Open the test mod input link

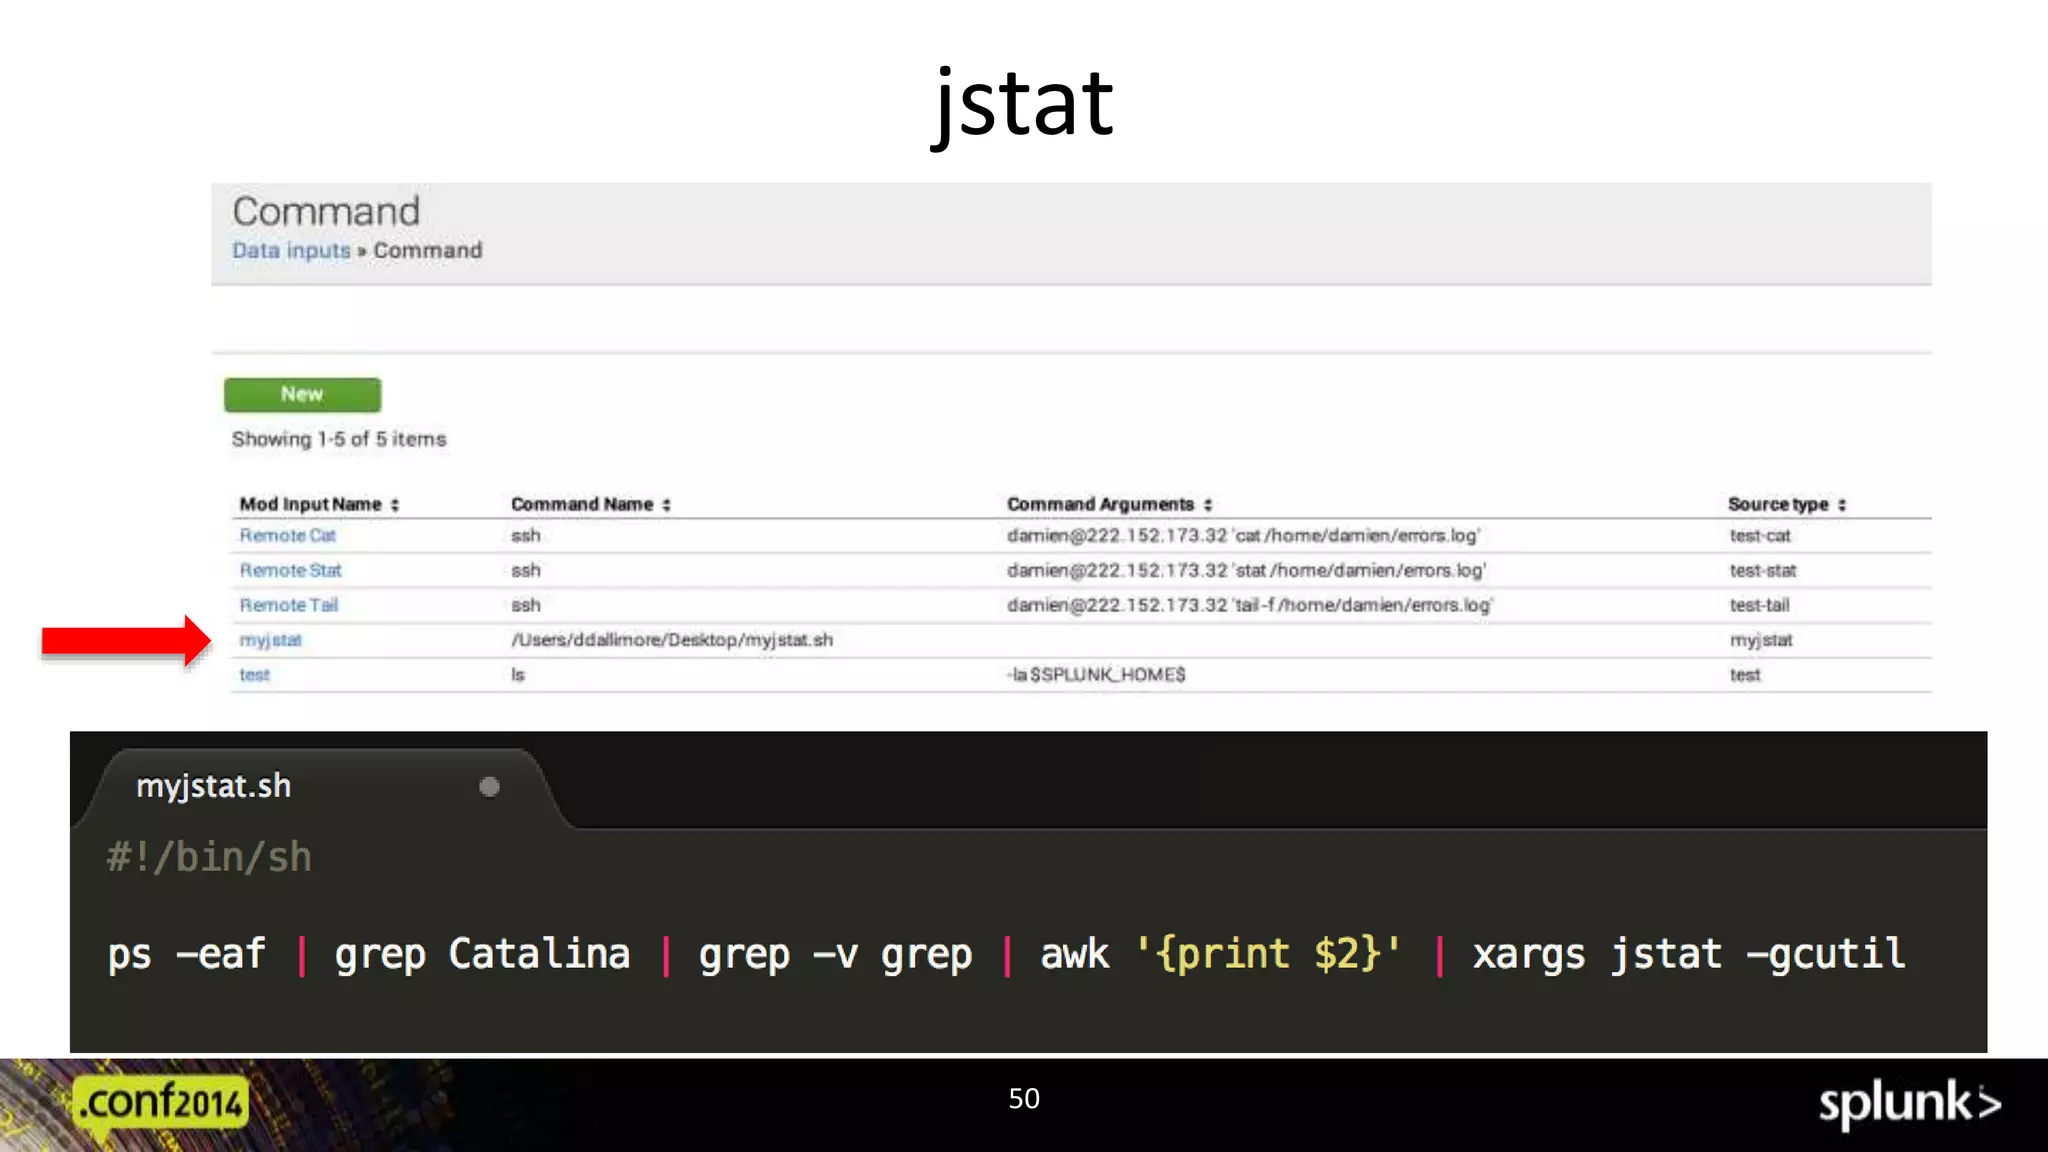pyautogui.click(x=254, y=675)
